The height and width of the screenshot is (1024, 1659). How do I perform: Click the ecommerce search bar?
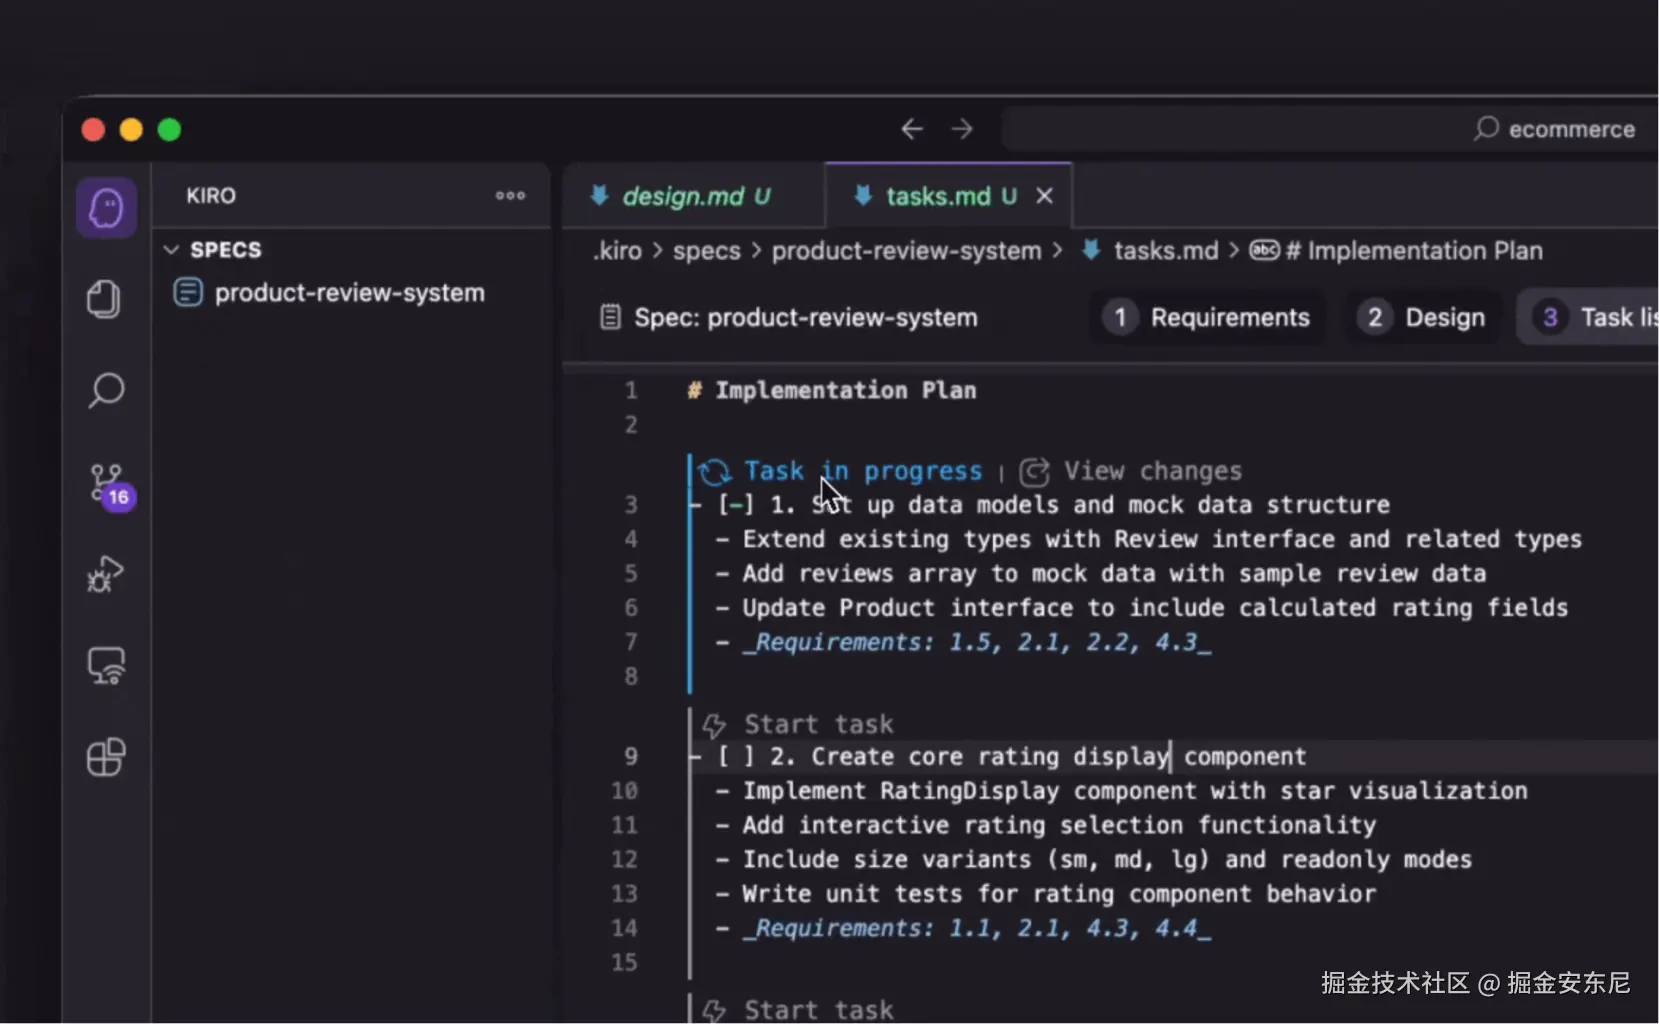[x=1330, y=129]
